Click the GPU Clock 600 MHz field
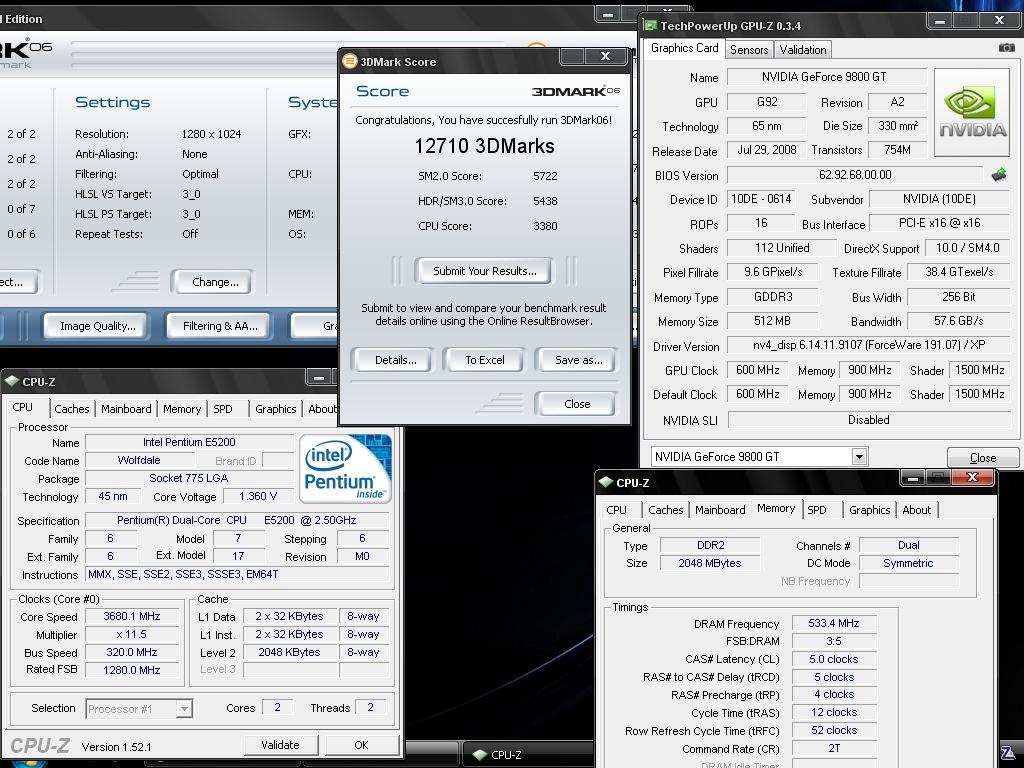The image size is (1024, 768). coord(758,370)
